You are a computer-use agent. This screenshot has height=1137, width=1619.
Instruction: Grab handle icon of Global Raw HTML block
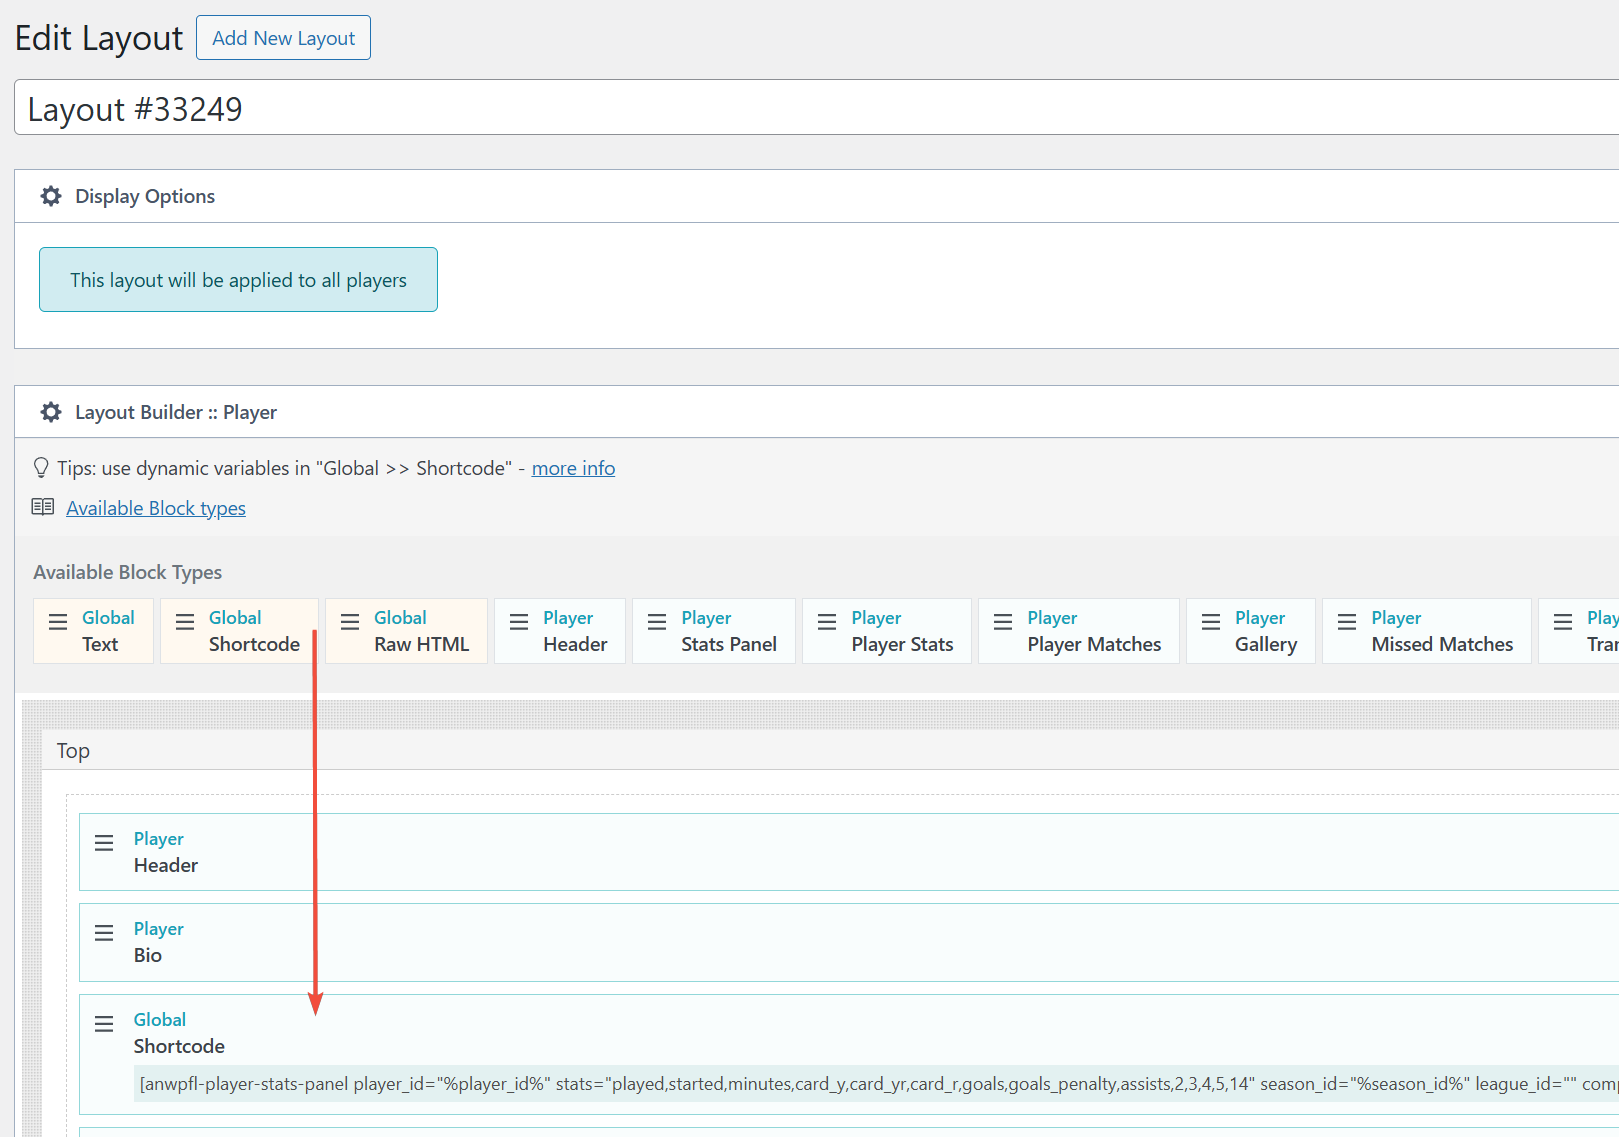tap(350, 622)
